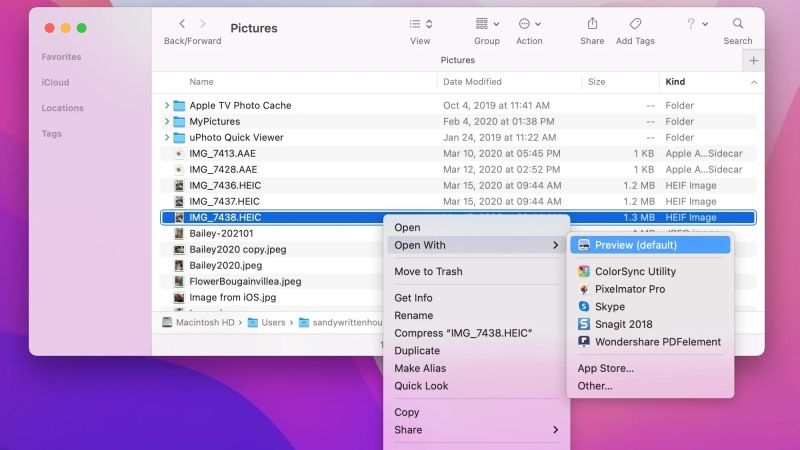This screenshot has width=800, height=450.
Task: Add a new tab with plus button
Action: [x=754, y=61]
